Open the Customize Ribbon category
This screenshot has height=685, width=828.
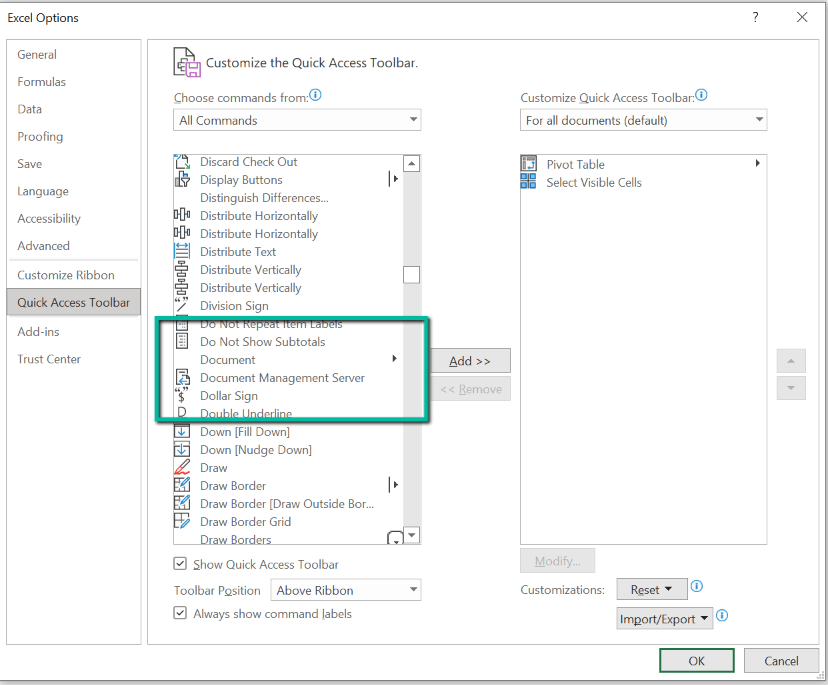[x=66, y=275]
